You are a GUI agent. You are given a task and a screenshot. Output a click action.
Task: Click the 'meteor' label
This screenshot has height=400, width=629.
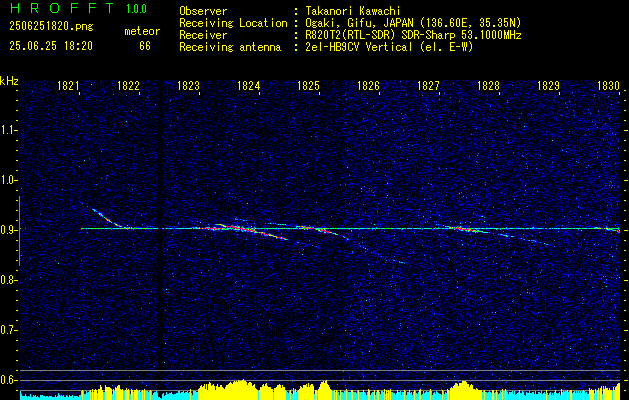142,31
